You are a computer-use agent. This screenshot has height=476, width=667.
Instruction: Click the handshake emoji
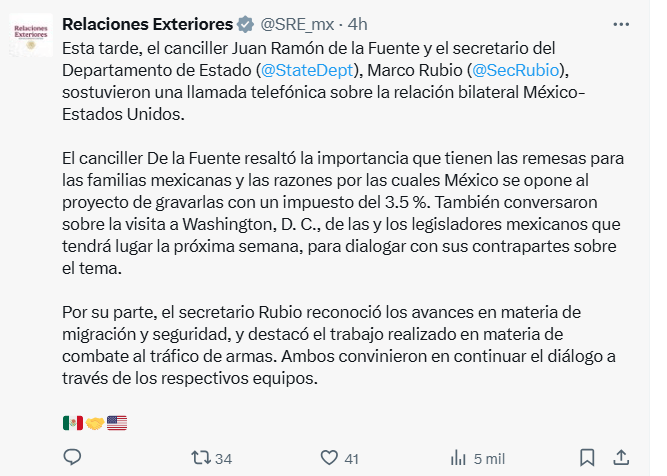pyautogui.click(x=95, y=423)
